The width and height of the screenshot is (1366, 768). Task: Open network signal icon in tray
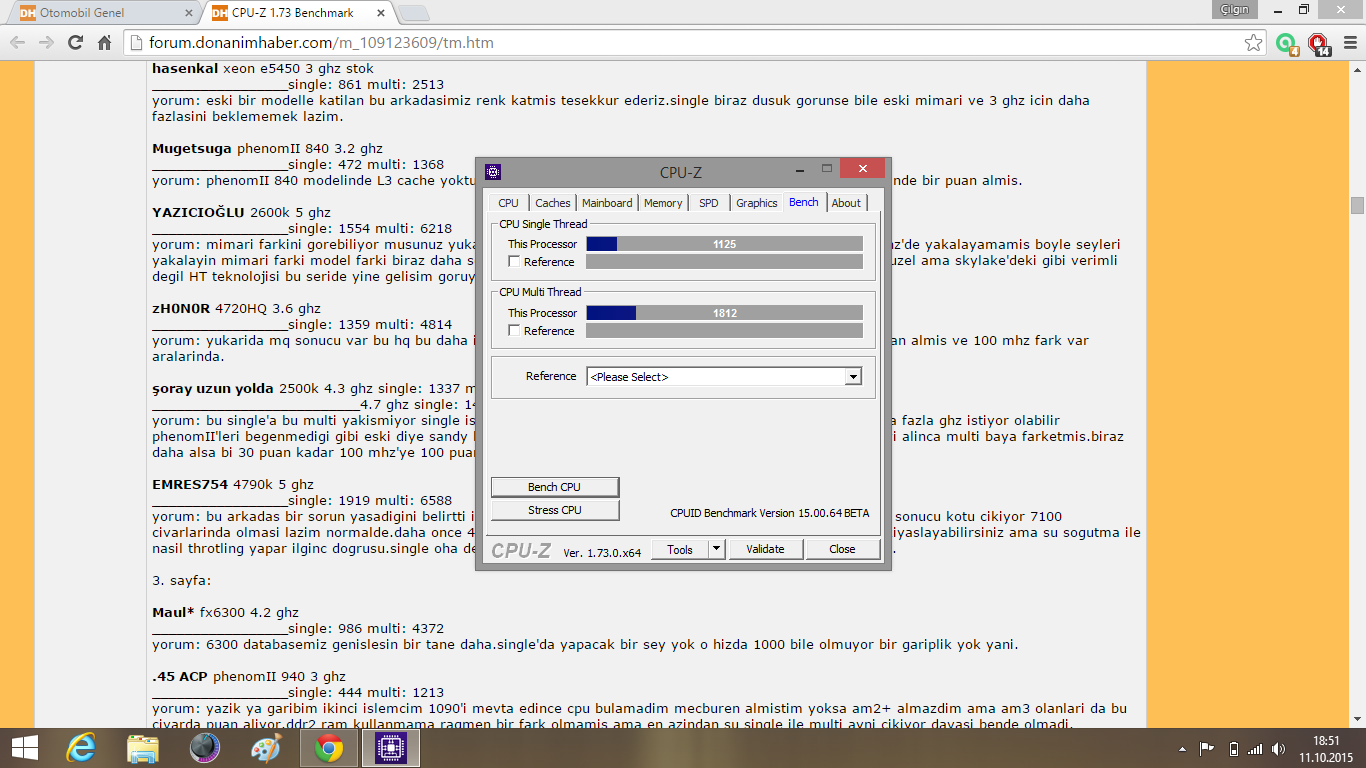pyautogui.click(x=1256, y=749)
